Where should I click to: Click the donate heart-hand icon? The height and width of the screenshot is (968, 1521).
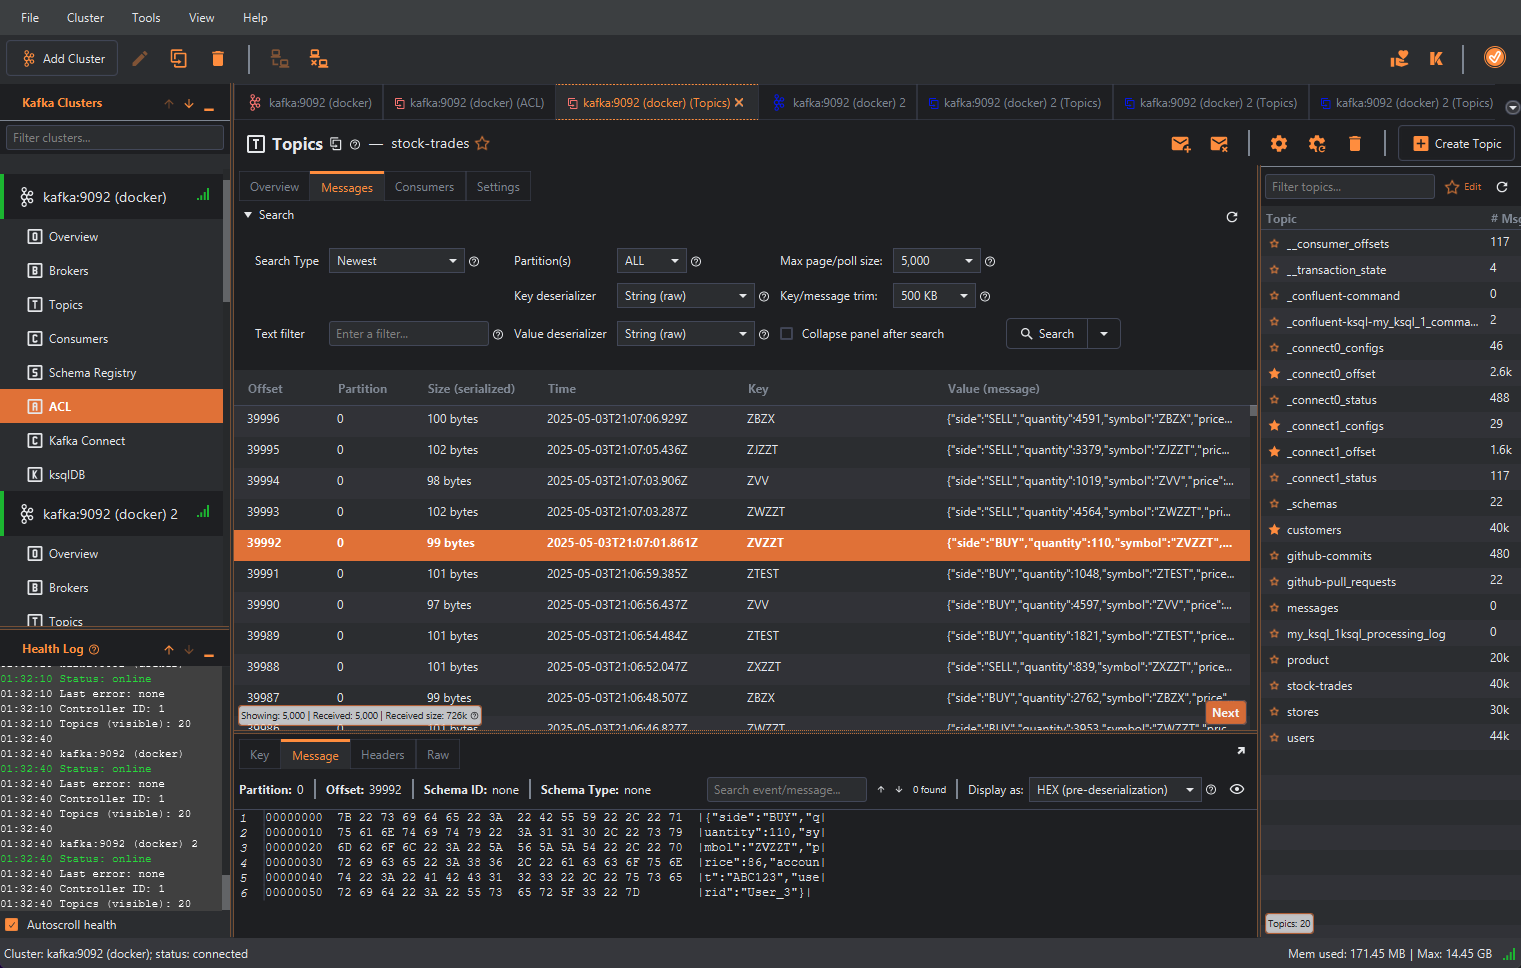[1399, 59]
